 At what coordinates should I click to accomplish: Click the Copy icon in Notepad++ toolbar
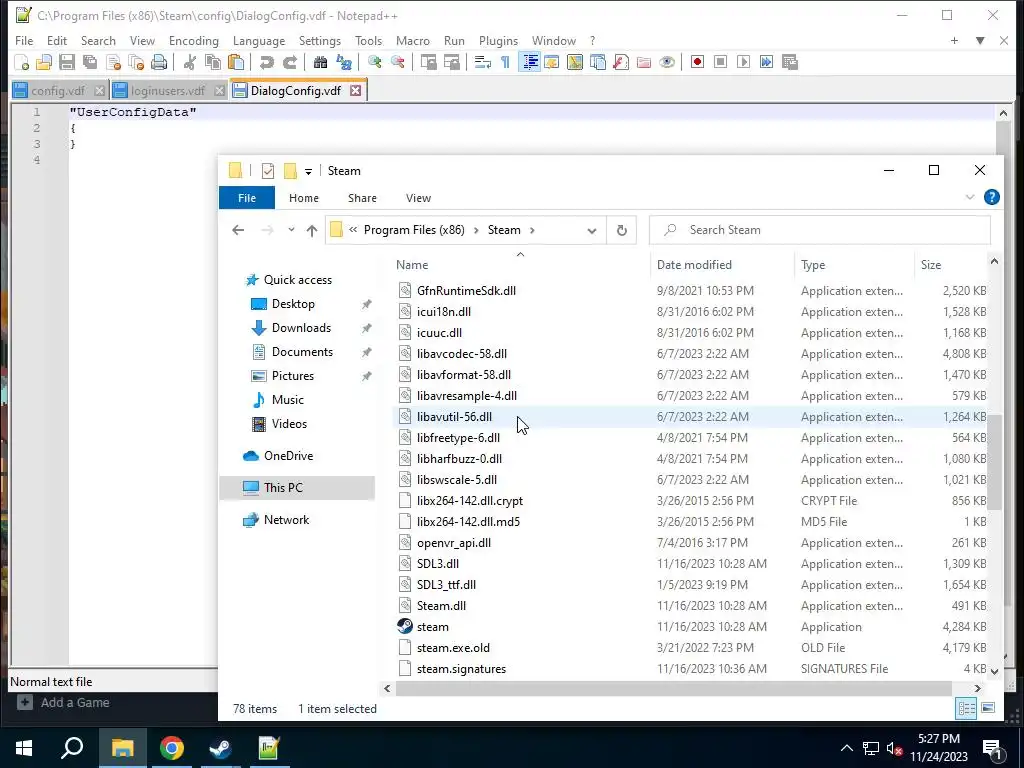[212, 62]
